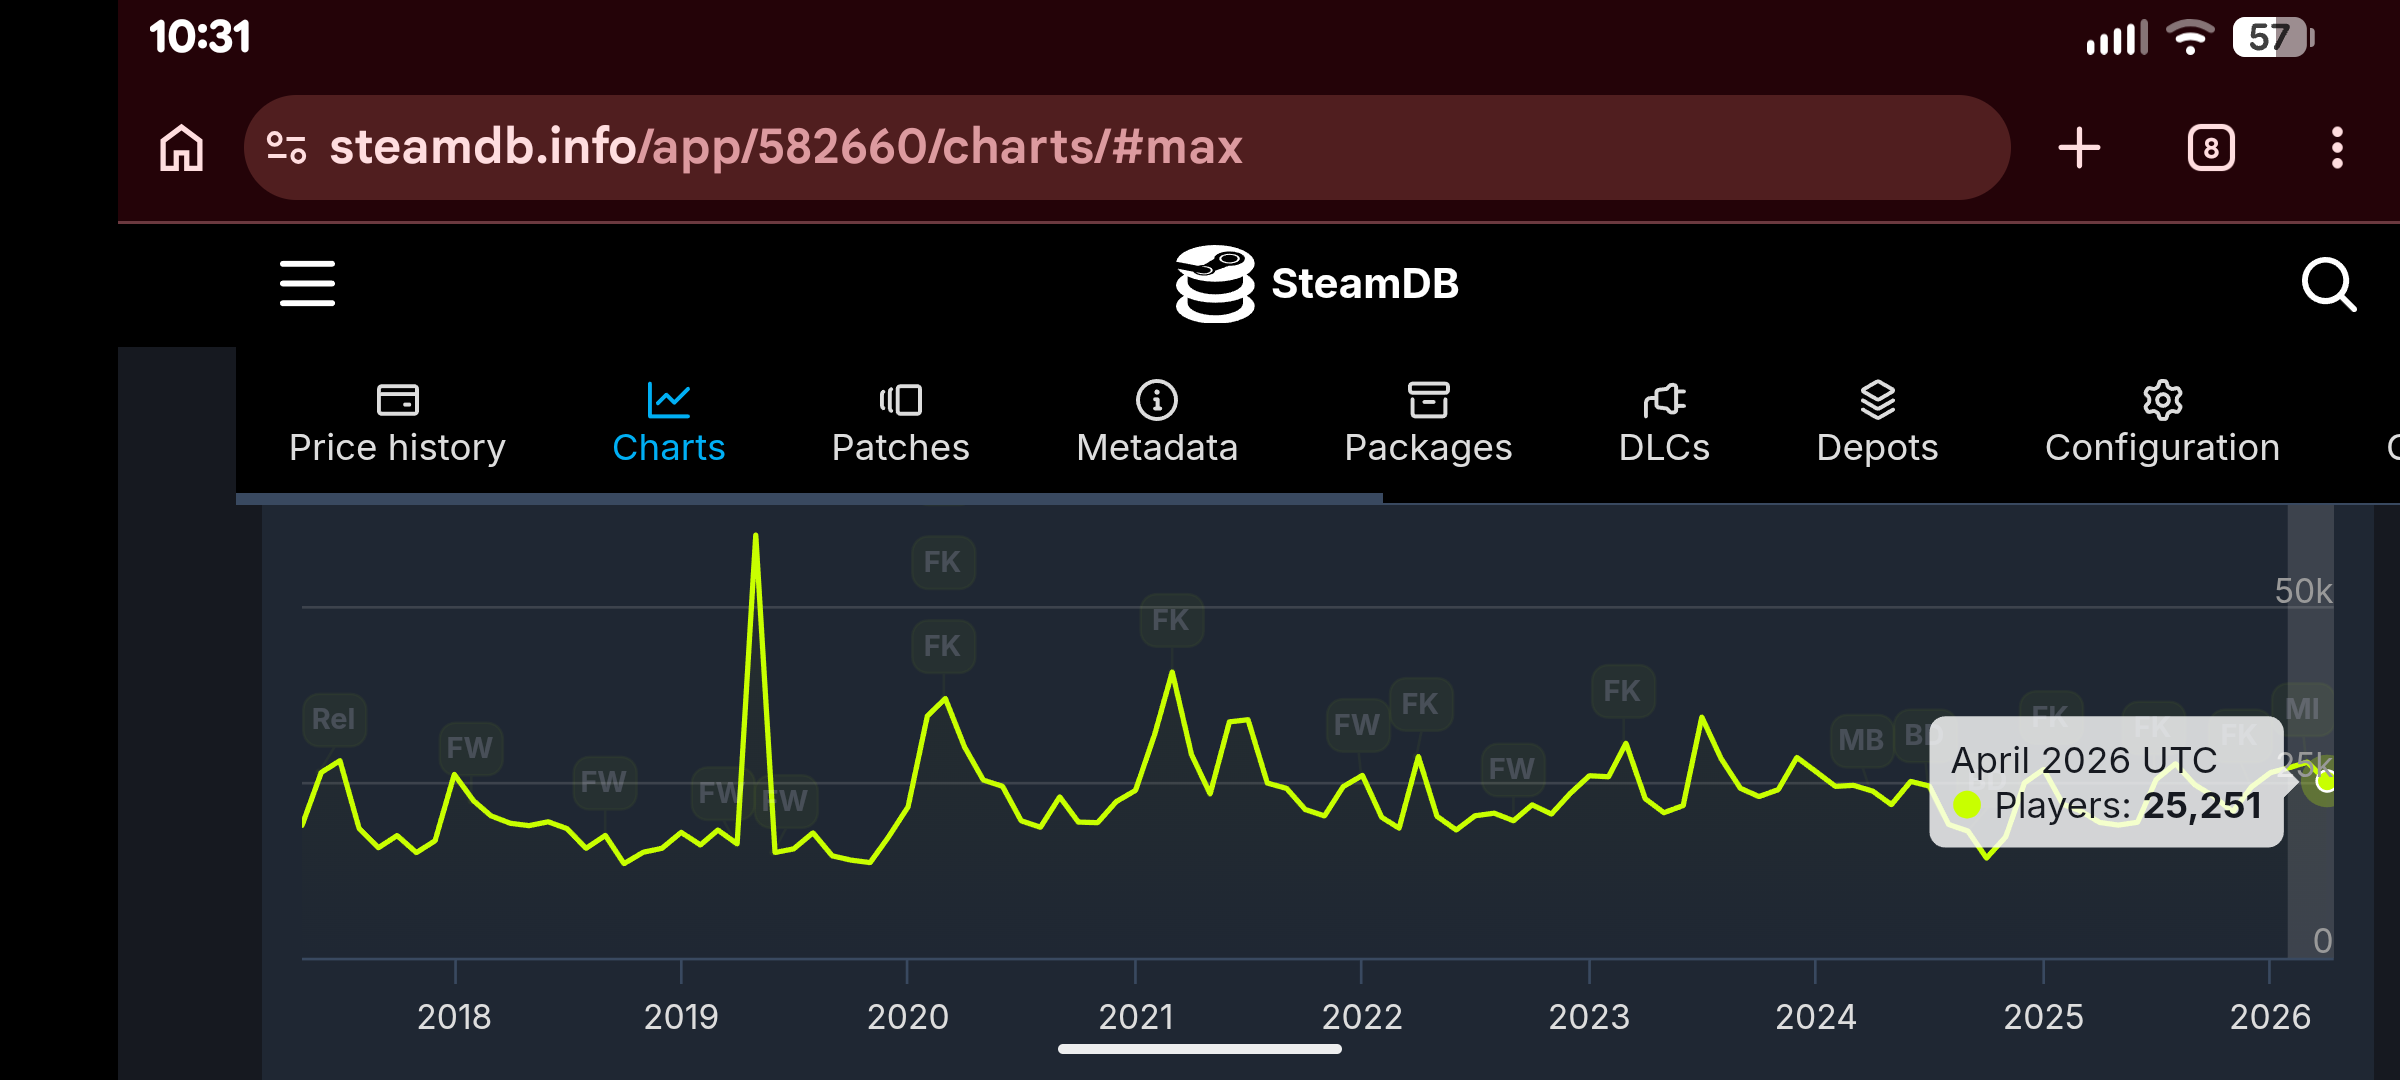Open the DLCs tab
This screenshot has width=2400, height=1080.
[1664, 425]
